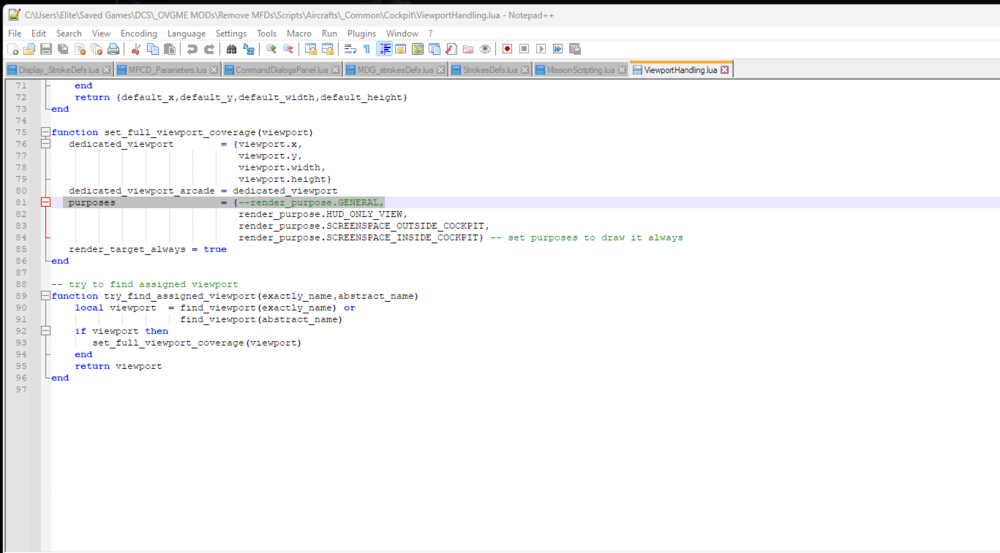1000x553 pixels.
Task: Toggle Word Wrap toolbar button
Action: tap(350, 49)
